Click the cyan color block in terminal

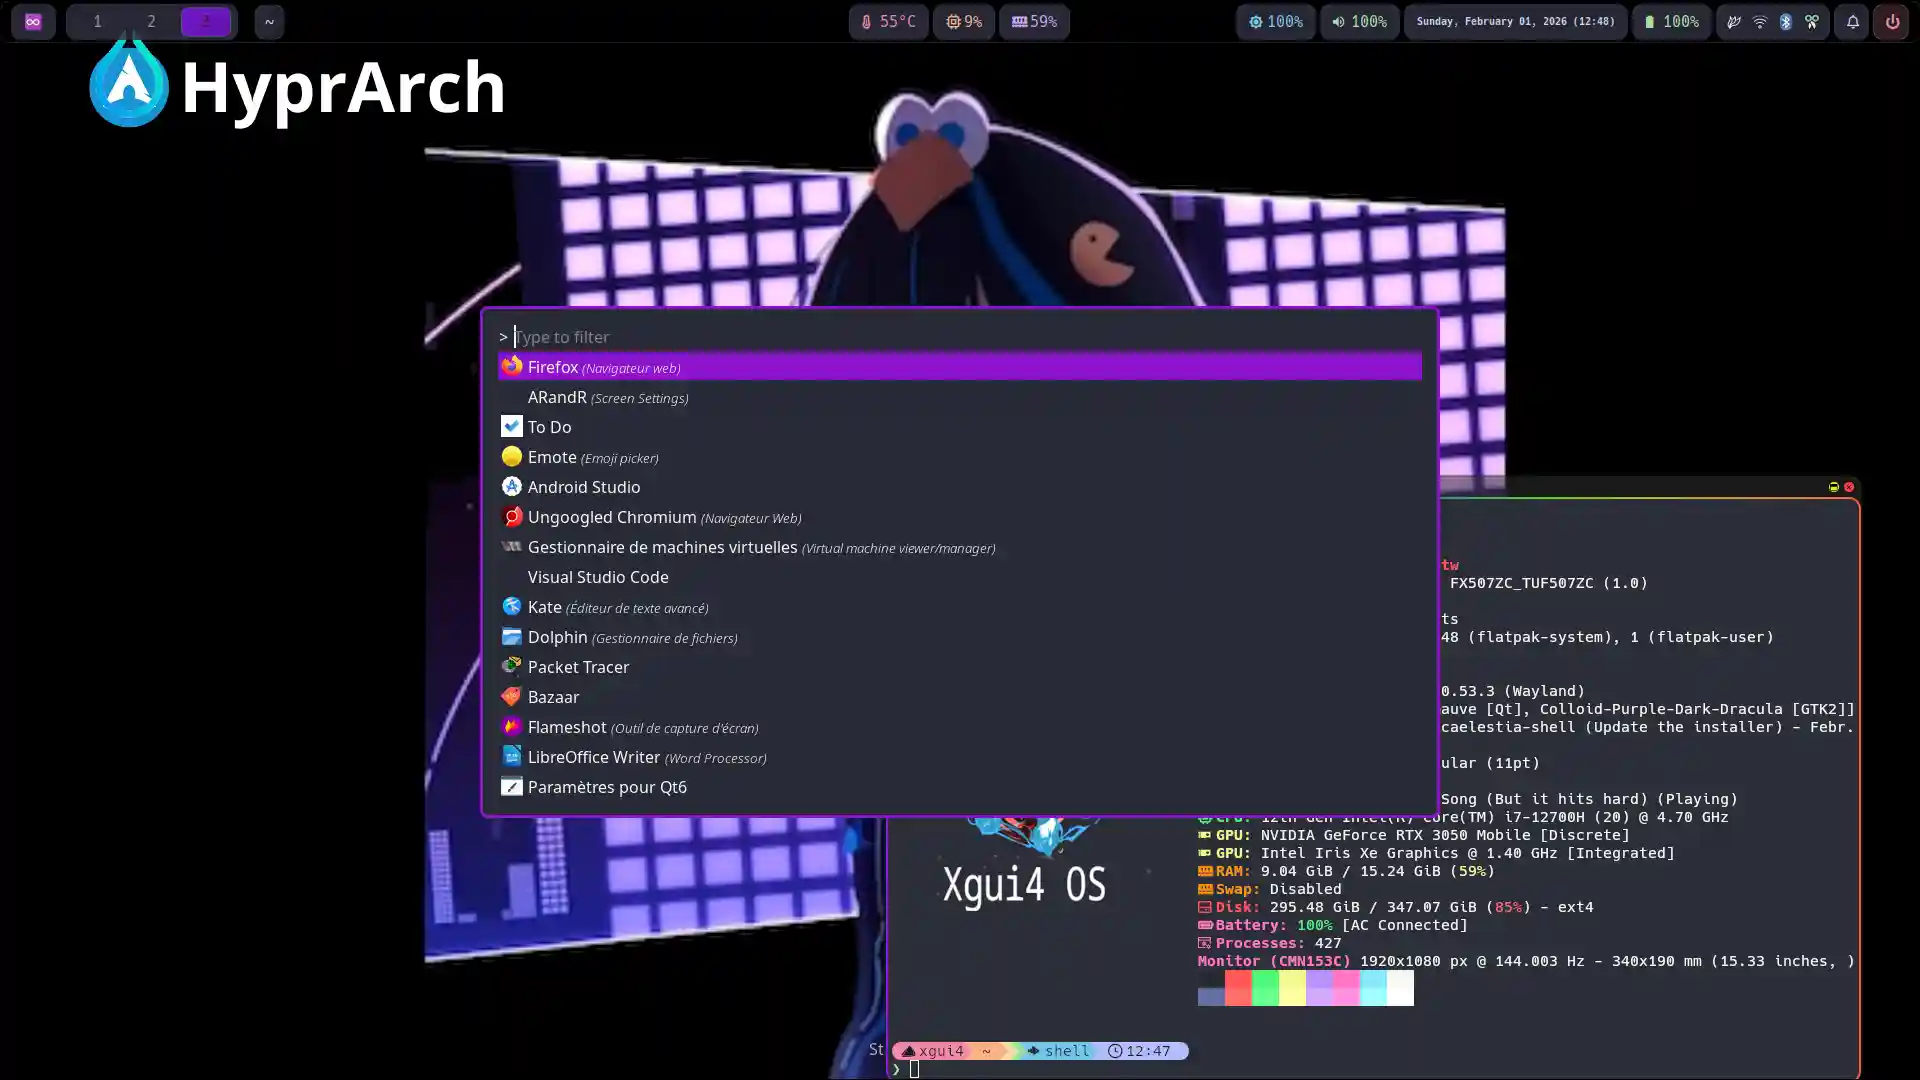click(x=1373, y=988)
